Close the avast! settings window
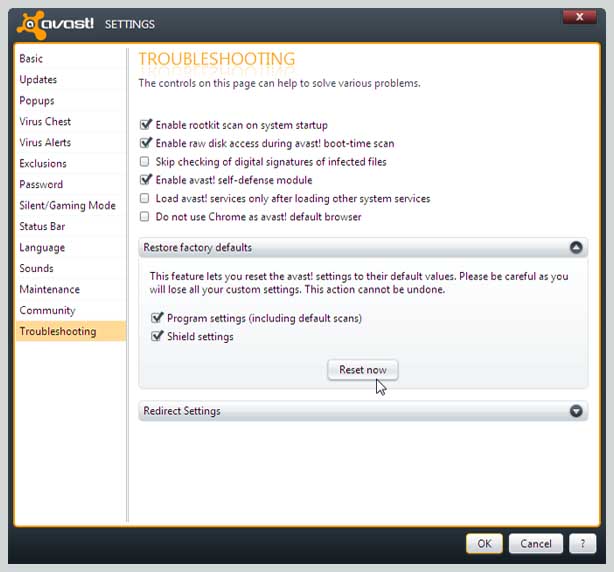The height and width of the screenshot is (572, 614). (580, 17)
